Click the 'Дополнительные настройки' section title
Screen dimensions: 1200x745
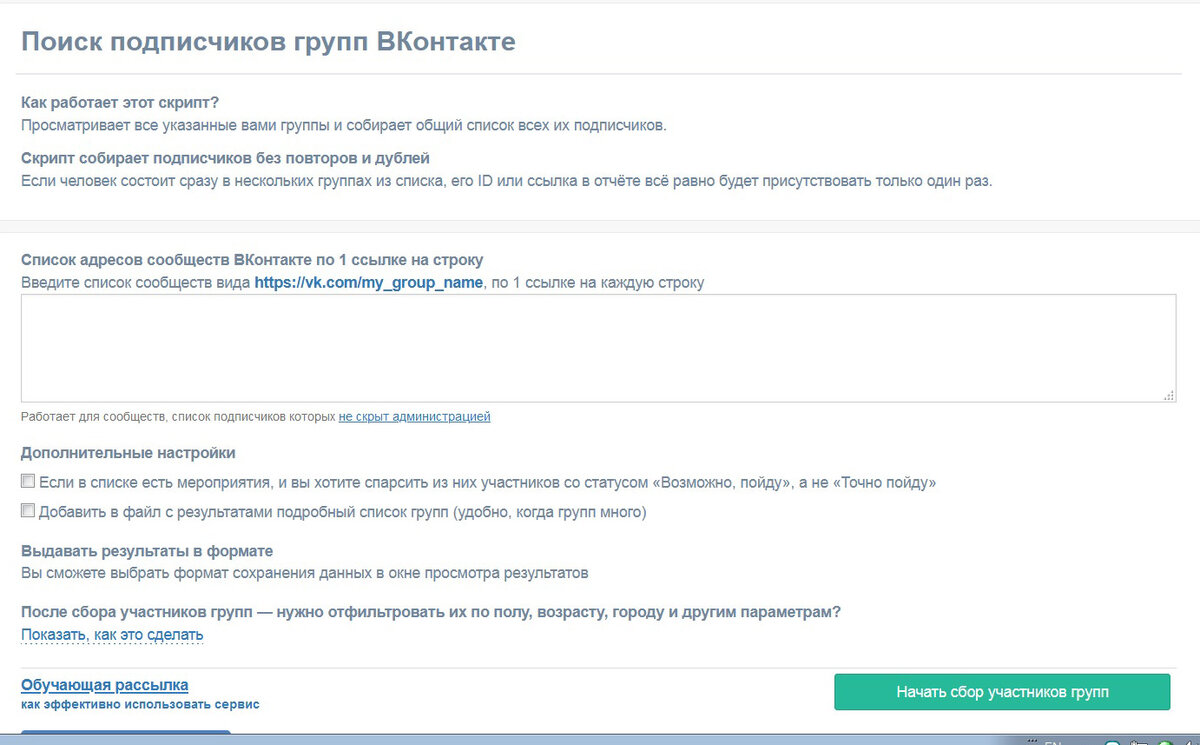point(128,453)
